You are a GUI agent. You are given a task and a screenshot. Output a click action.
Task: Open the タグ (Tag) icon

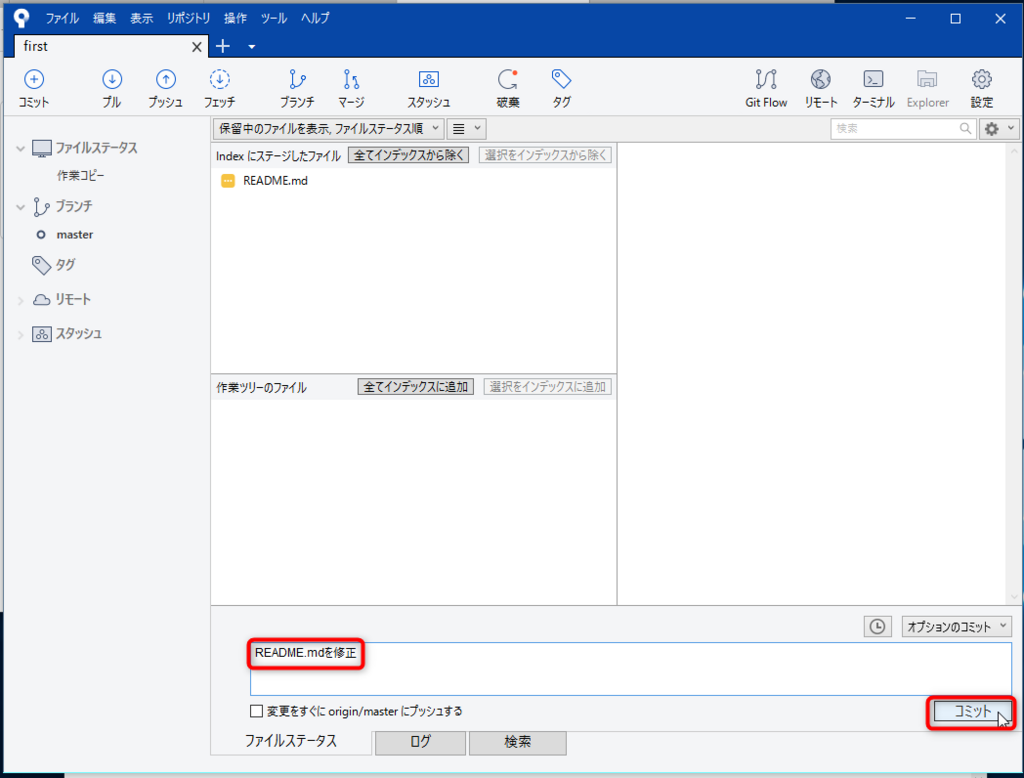point(560,87)
